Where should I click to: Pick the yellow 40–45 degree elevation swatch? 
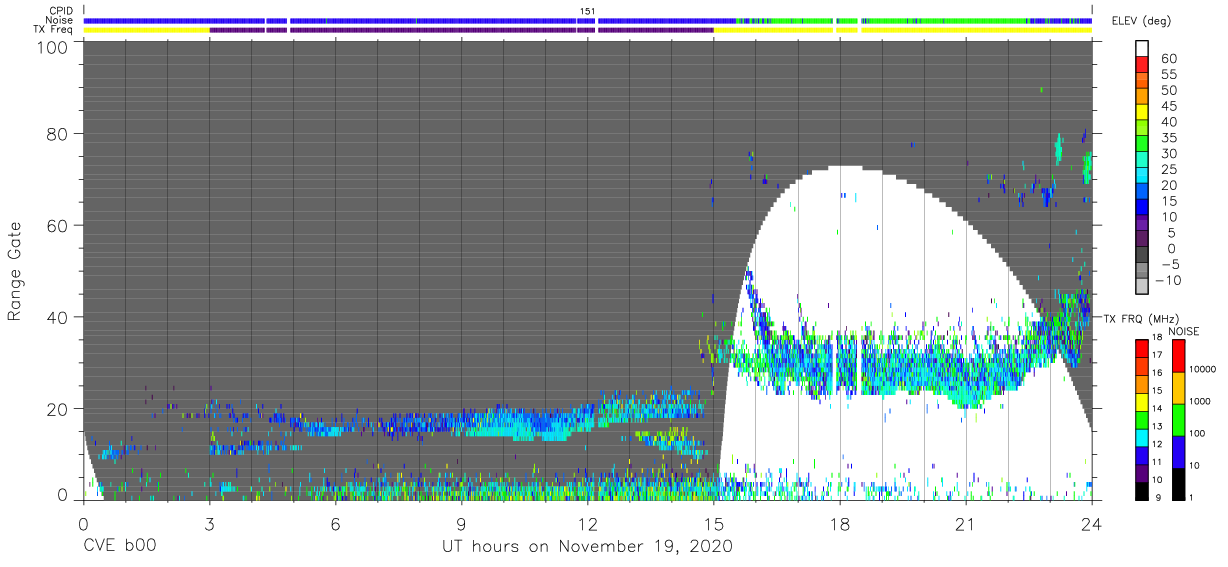1141,112
